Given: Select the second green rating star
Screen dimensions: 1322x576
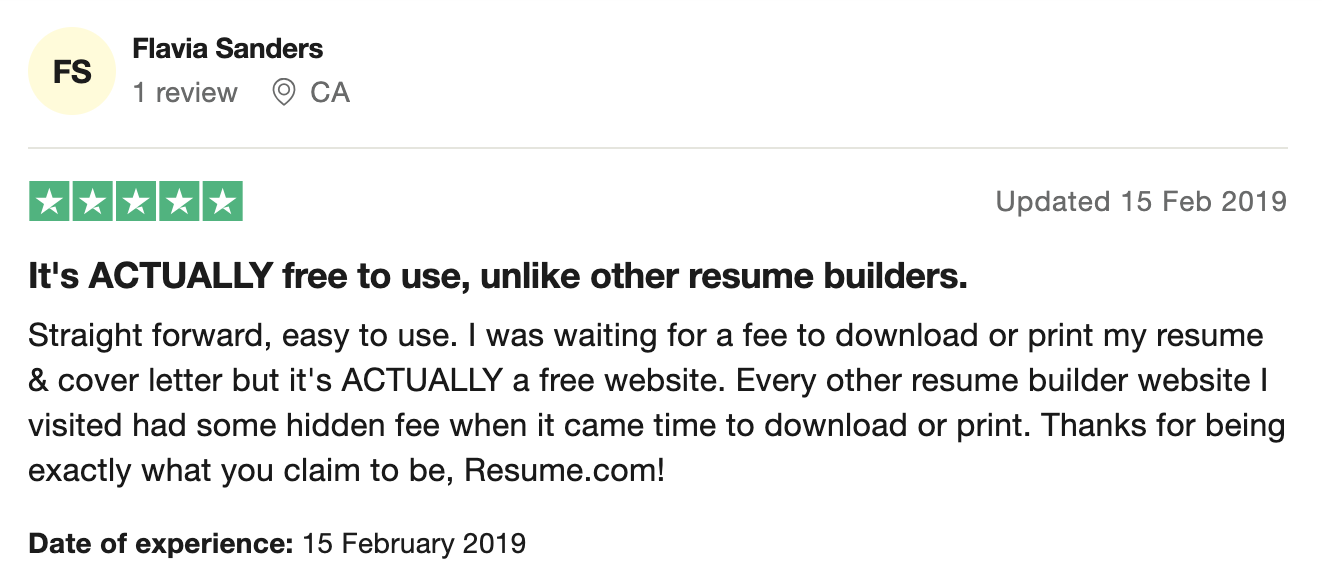Looking at the screenshot, I should coord(93,202).
